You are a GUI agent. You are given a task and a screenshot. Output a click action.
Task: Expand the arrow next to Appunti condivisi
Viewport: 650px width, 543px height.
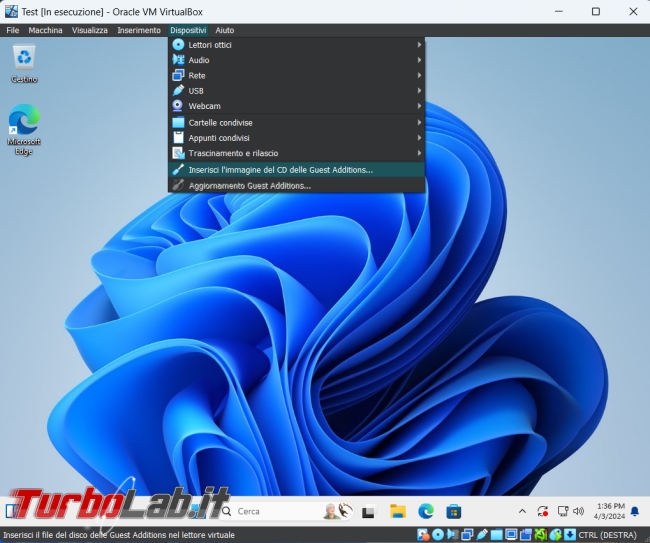click(420, 138)
